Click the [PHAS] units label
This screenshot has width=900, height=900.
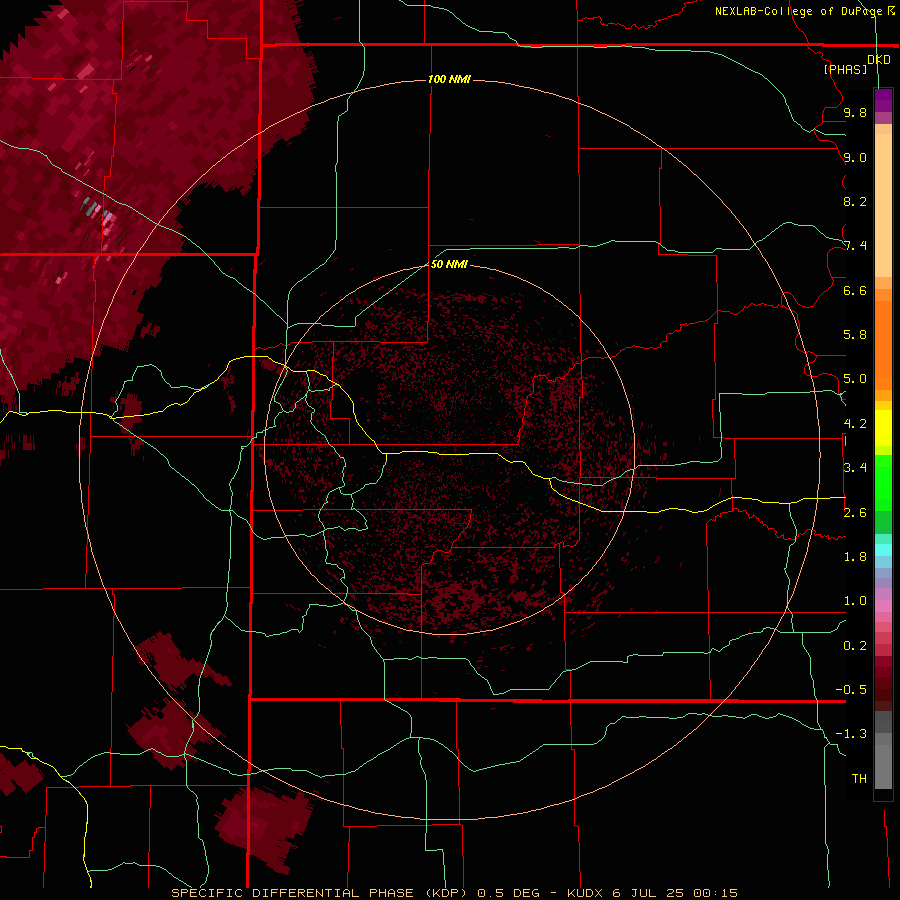[845, 70]
